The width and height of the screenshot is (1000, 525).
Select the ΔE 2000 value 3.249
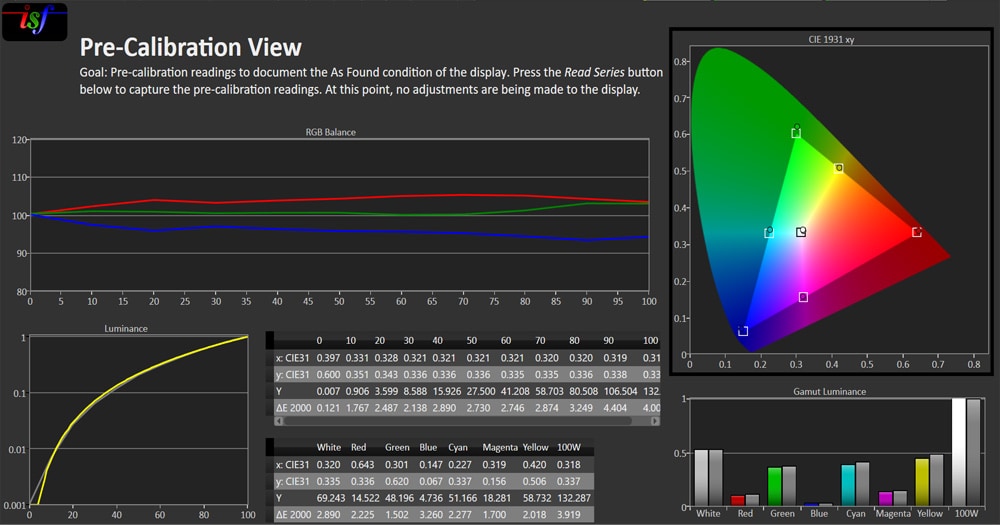point(580,408)
